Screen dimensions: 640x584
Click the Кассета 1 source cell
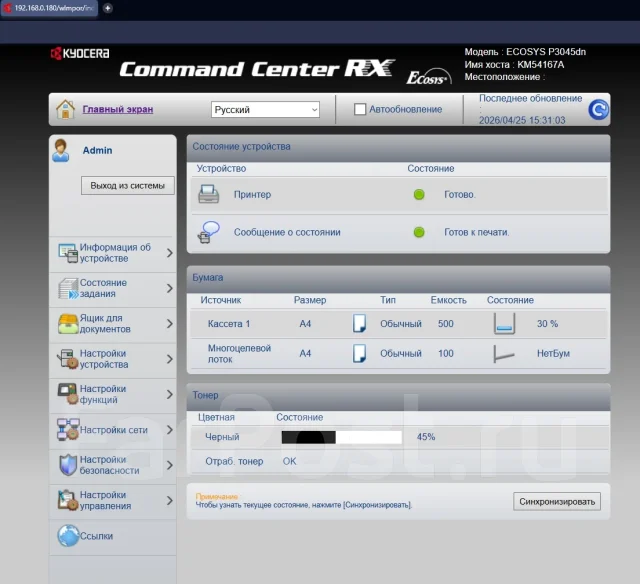pyautogui.click(x=229, y=324)
